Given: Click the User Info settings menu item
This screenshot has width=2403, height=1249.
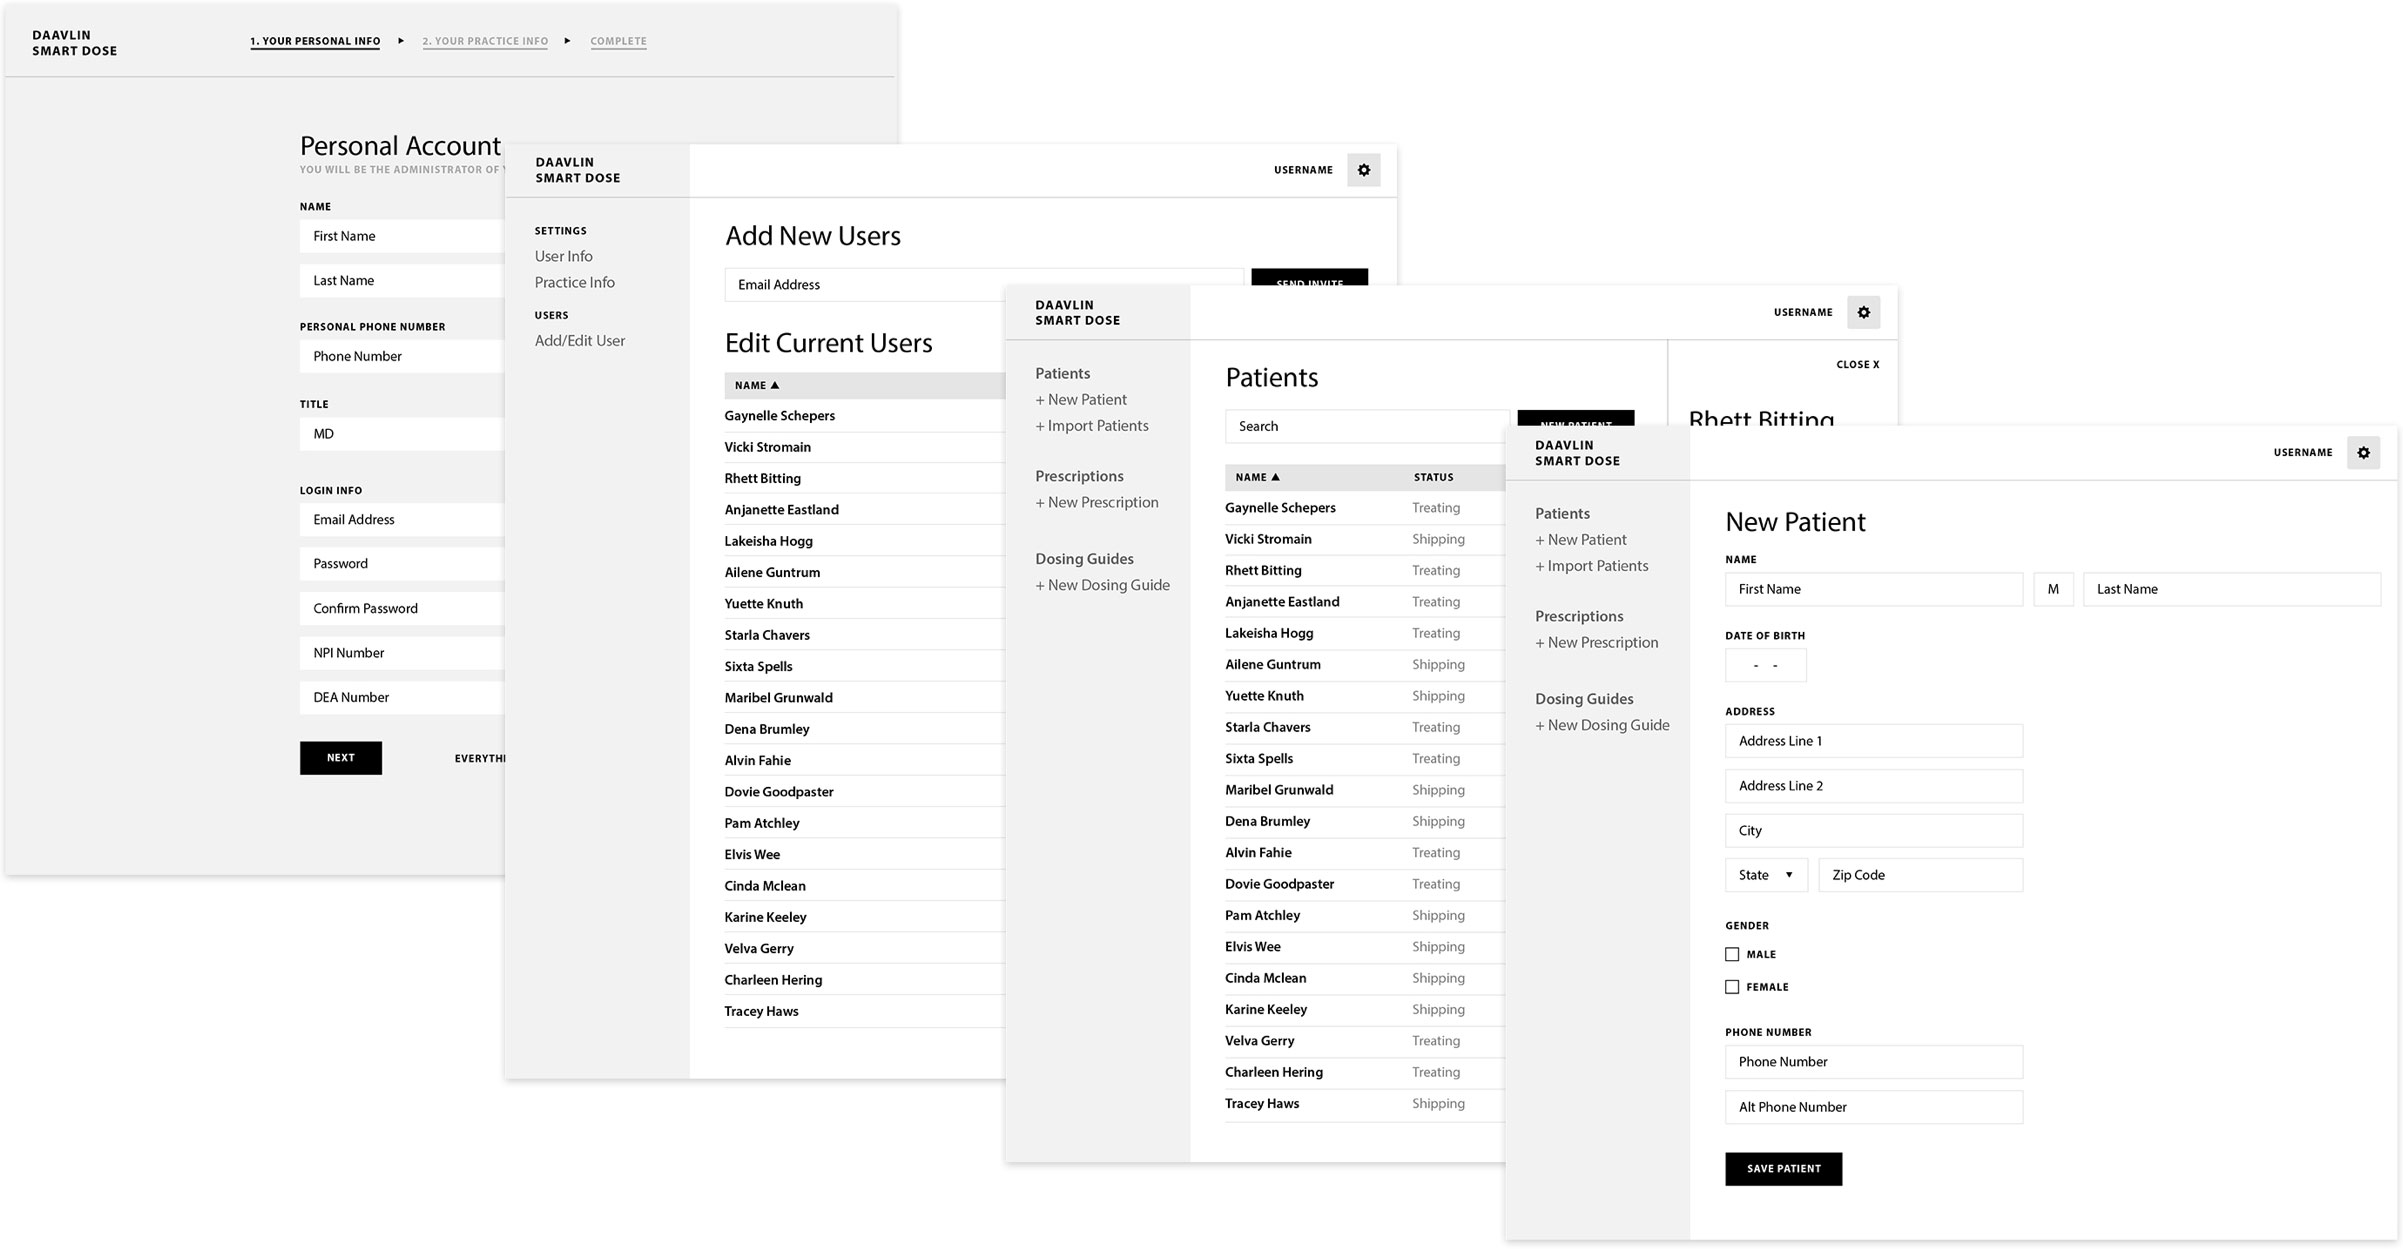Looking at the screenshot, I should tap(566, 256).
